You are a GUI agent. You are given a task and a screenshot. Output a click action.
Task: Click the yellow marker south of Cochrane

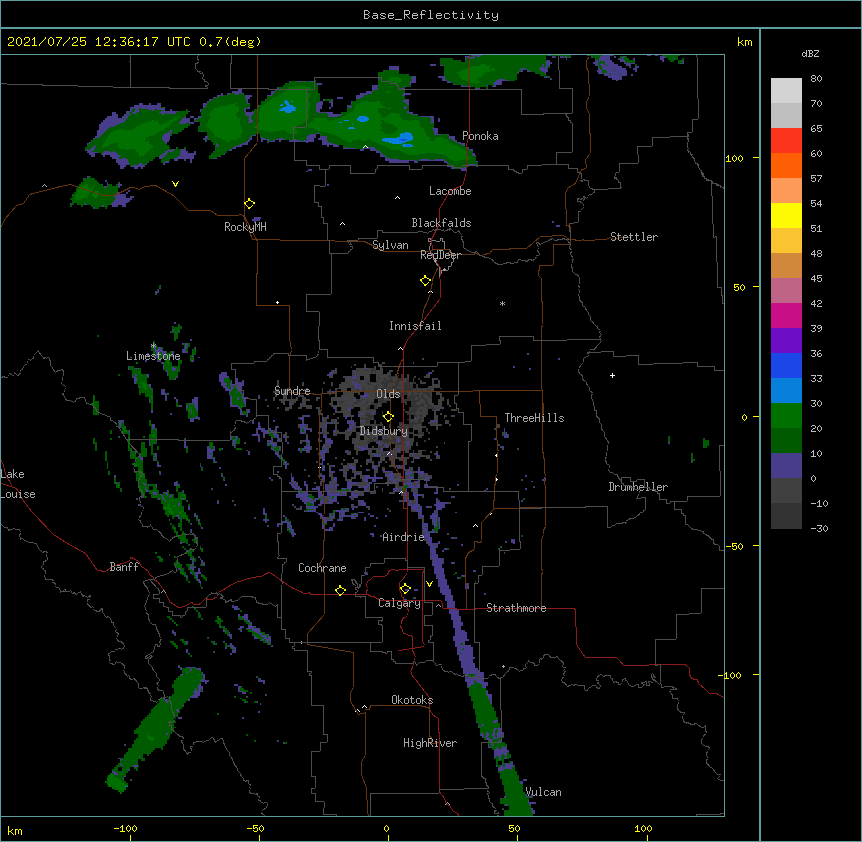[x=340, y=590]
